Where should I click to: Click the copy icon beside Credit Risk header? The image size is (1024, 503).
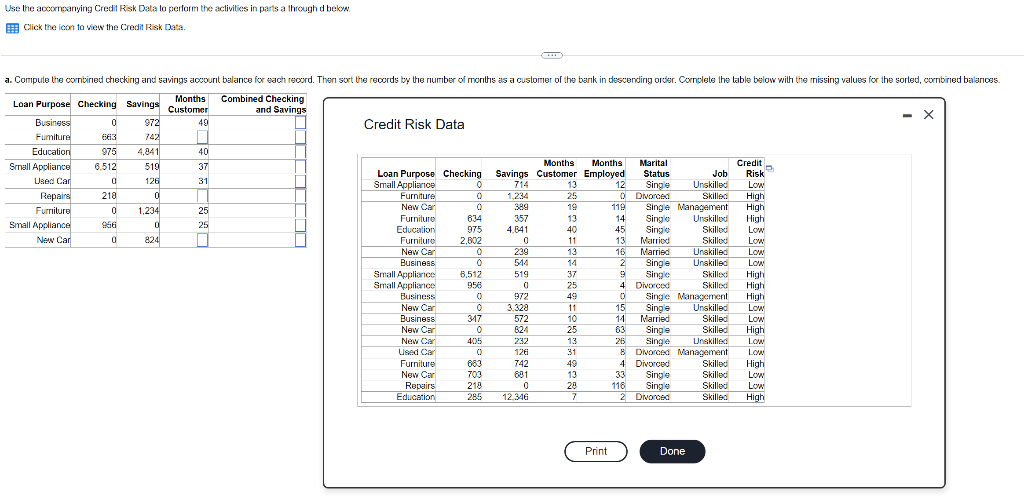770,170
